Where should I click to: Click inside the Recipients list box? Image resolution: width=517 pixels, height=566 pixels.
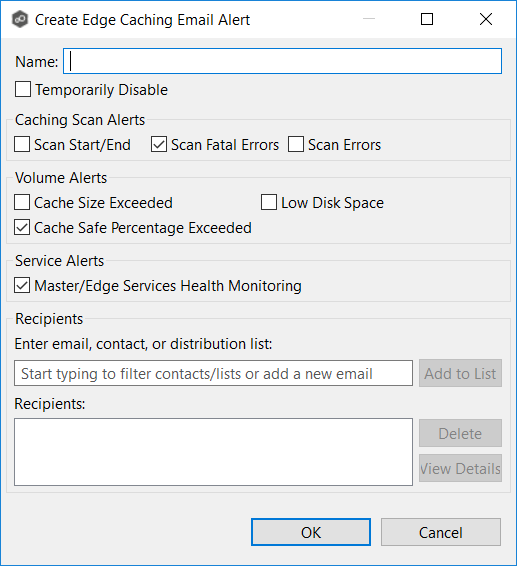tap(213, 452)
